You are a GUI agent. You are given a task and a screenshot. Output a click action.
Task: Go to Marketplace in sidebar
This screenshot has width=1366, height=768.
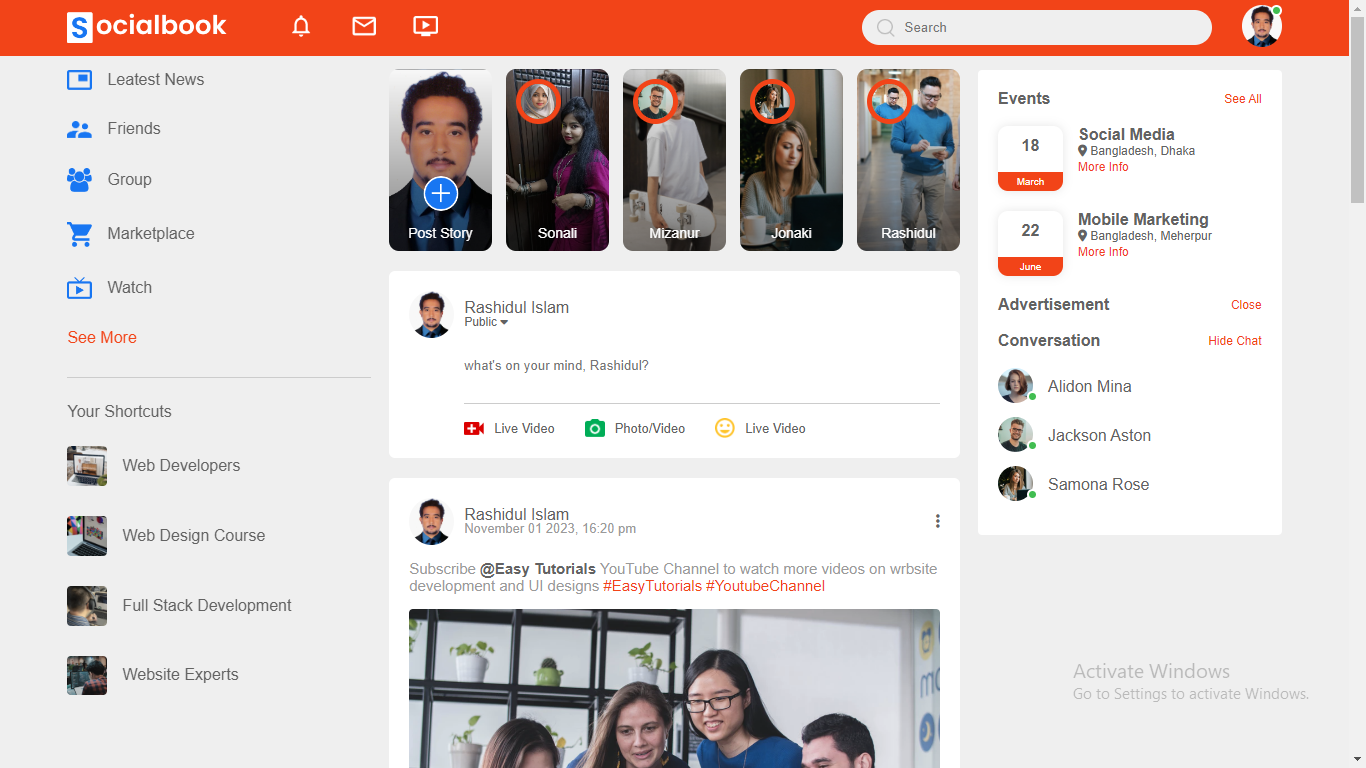[x=151, y=234]
